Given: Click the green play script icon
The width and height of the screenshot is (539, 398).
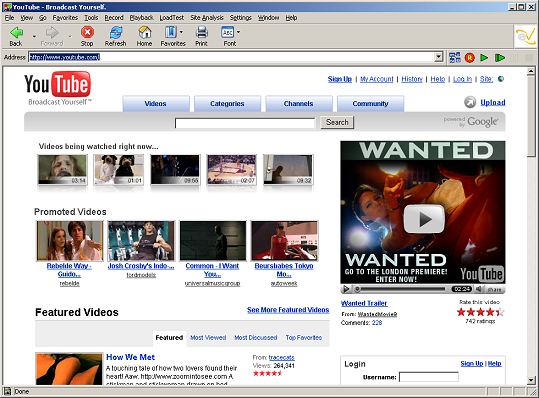Looking at the screenshot, I should click(x=484, y=57).
